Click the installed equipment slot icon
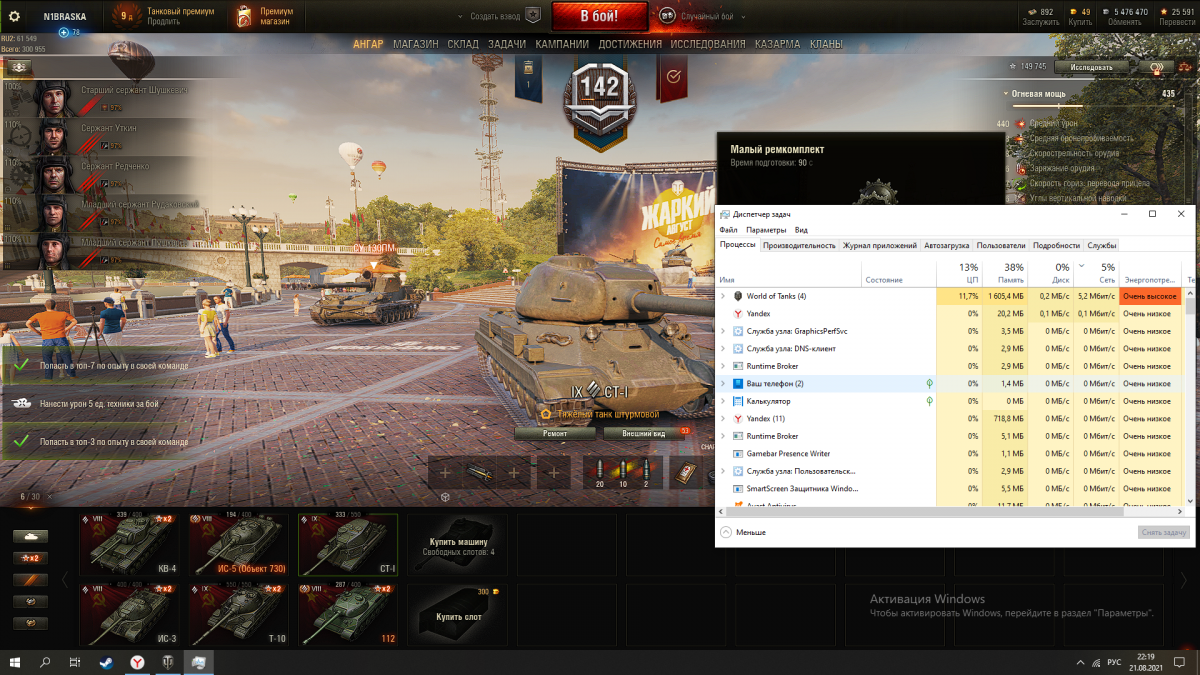This screenshot has width=1200, height=675. click(x=479, y=473)
